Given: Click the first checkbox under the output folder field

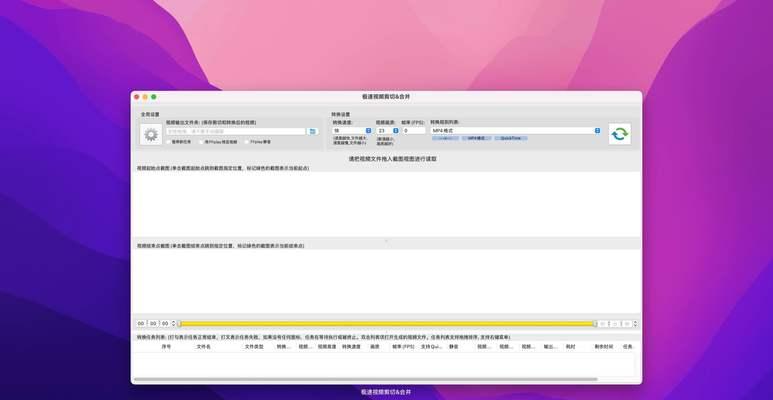Looking at the screenshot, I should [169, 141].
